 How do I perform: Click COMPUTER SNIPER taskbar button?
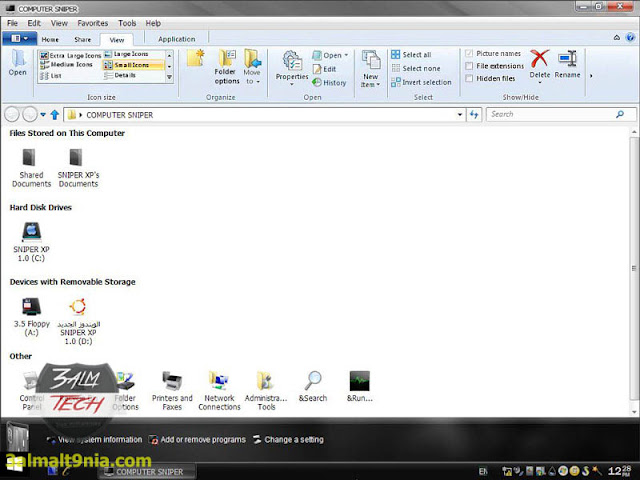pos(147,472)
